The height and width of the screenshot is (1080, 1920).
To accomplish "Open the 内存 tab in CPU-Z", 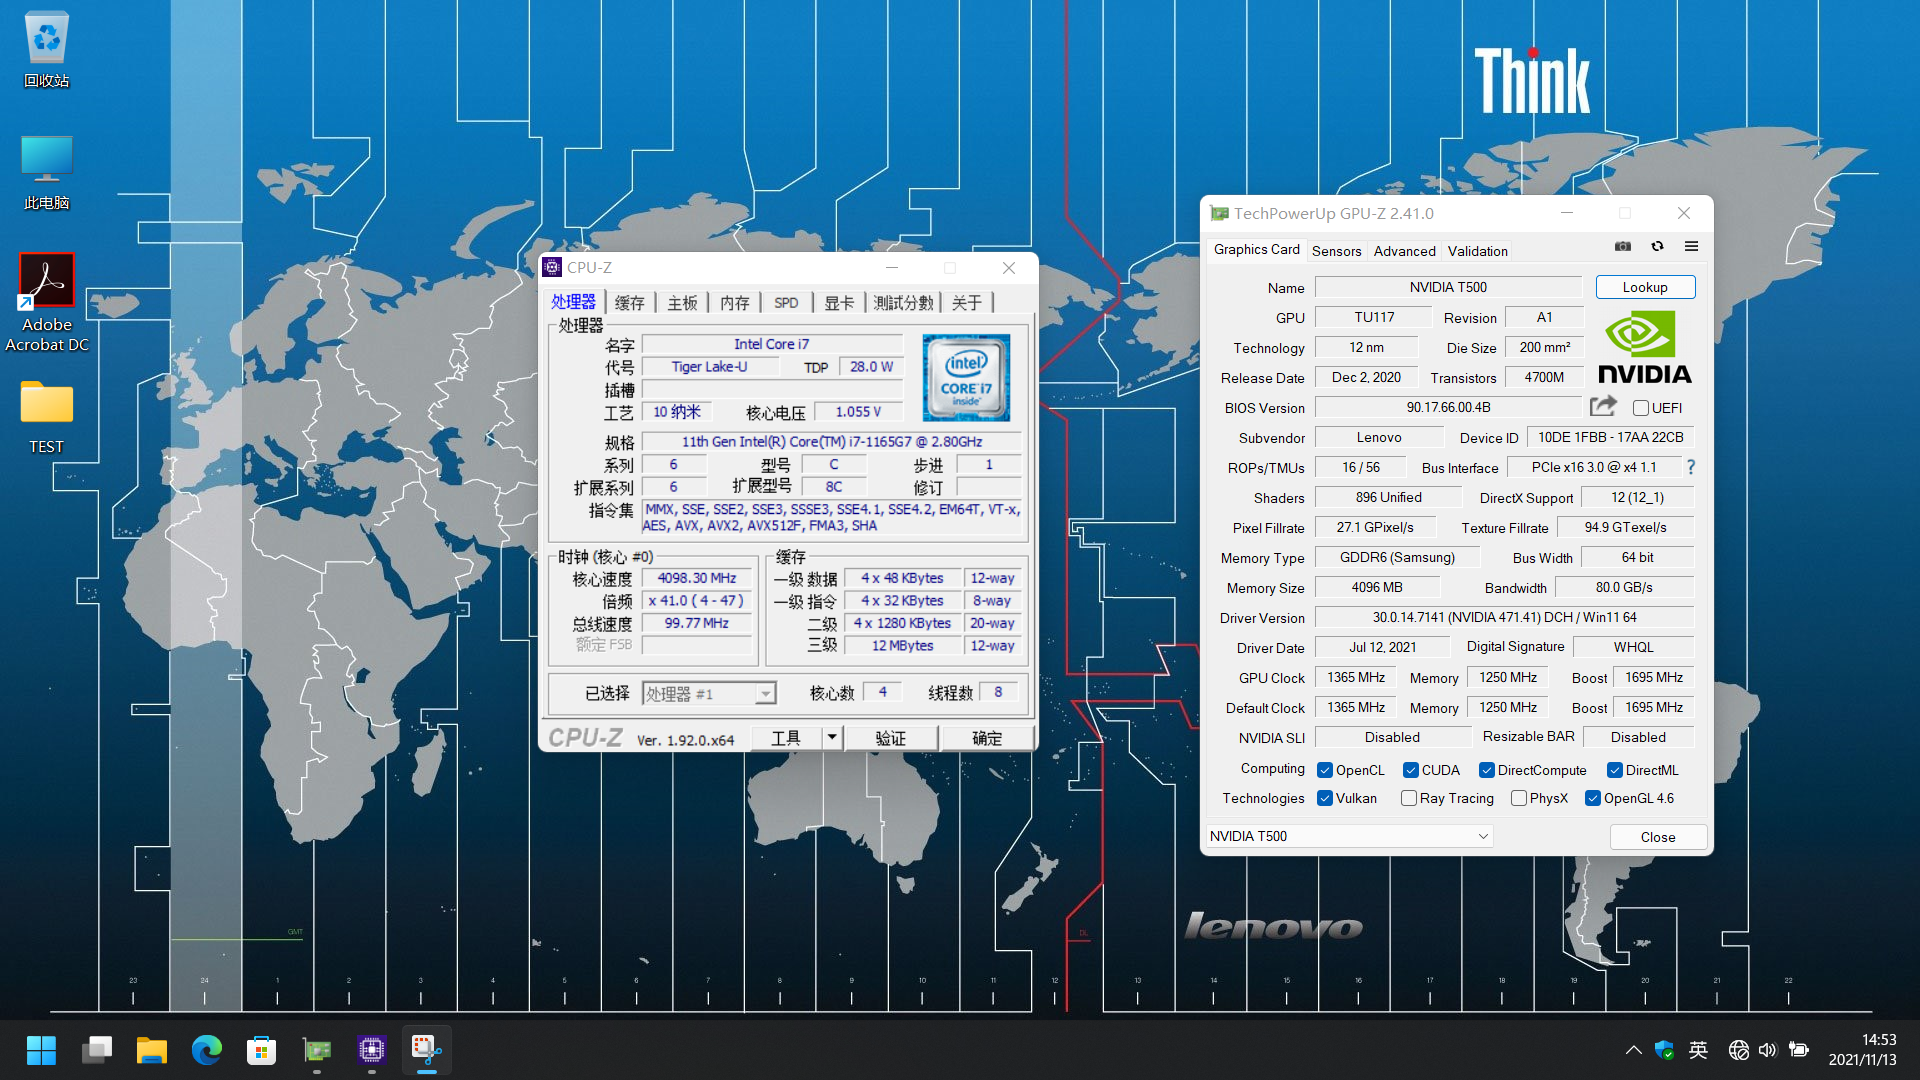I will (x=735, y=303).
